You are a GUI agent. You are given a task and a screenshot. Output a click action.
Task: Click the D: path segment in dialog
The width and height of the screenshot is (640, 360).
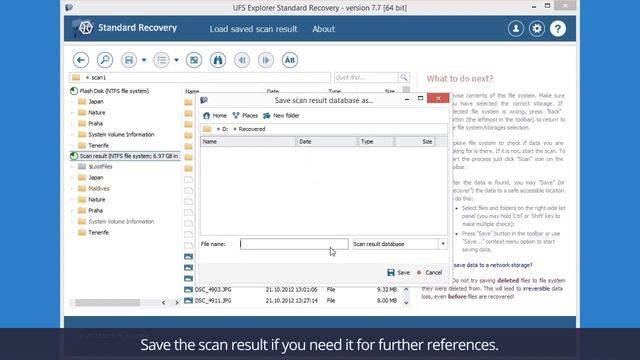pos(225,129)
